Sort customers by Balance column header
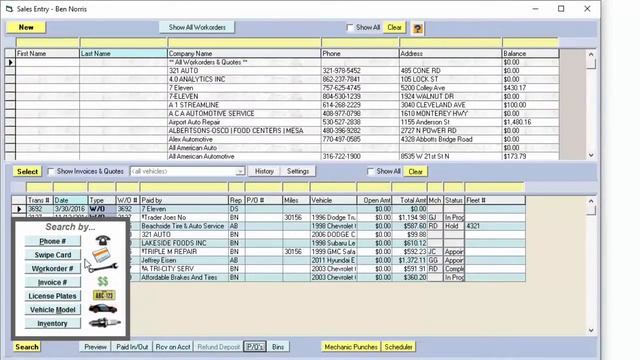 530,53
